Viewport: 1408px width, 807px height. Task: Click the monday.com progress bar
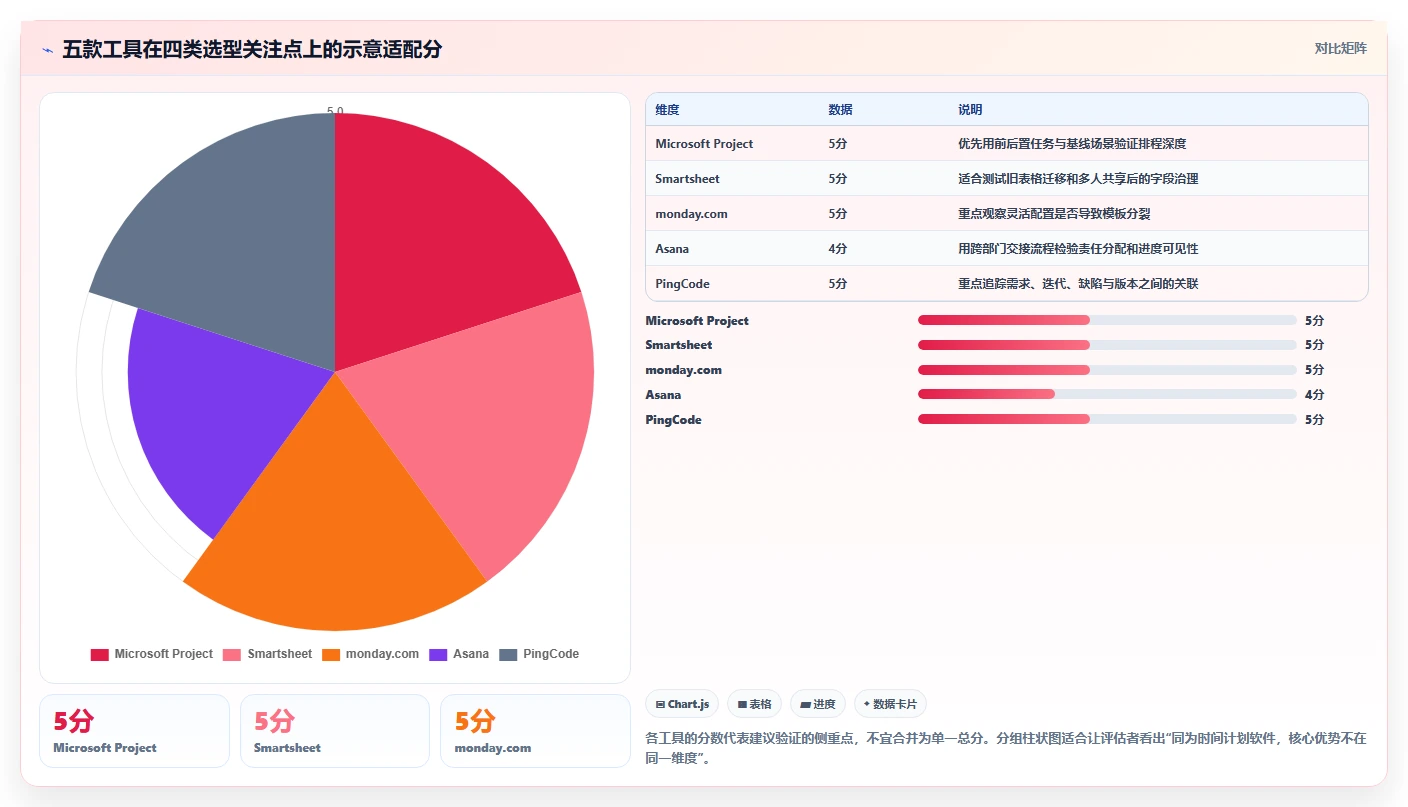pos(1107,370)
